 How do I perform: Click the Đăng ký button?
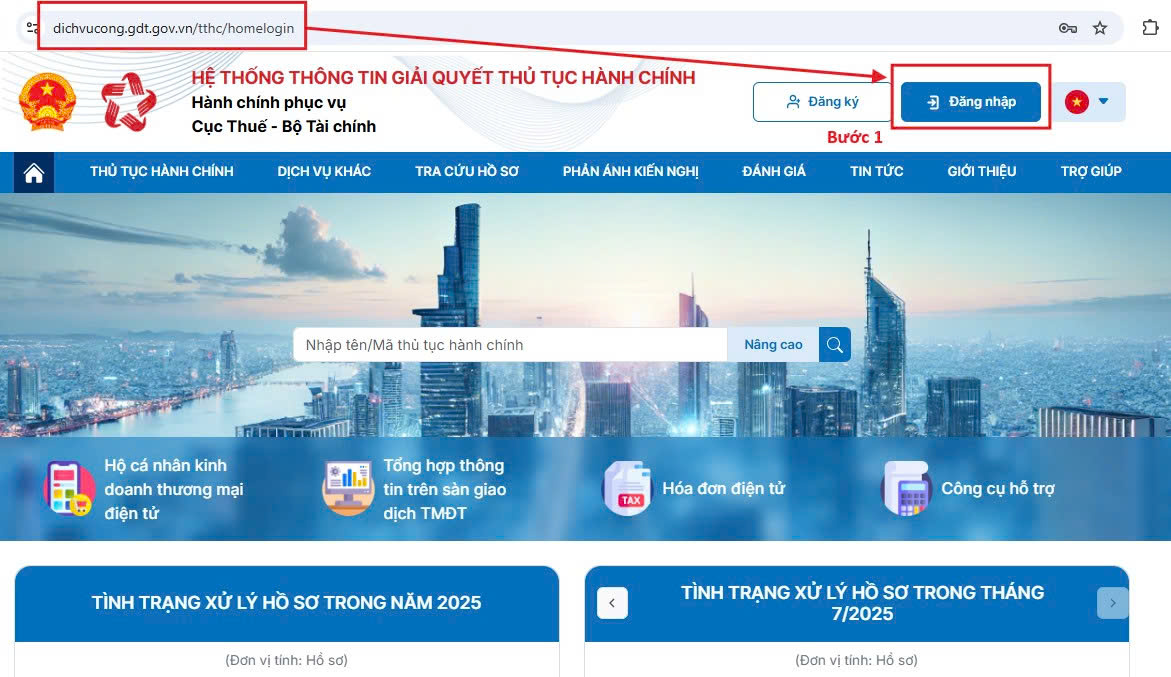[x=822, y=102]
